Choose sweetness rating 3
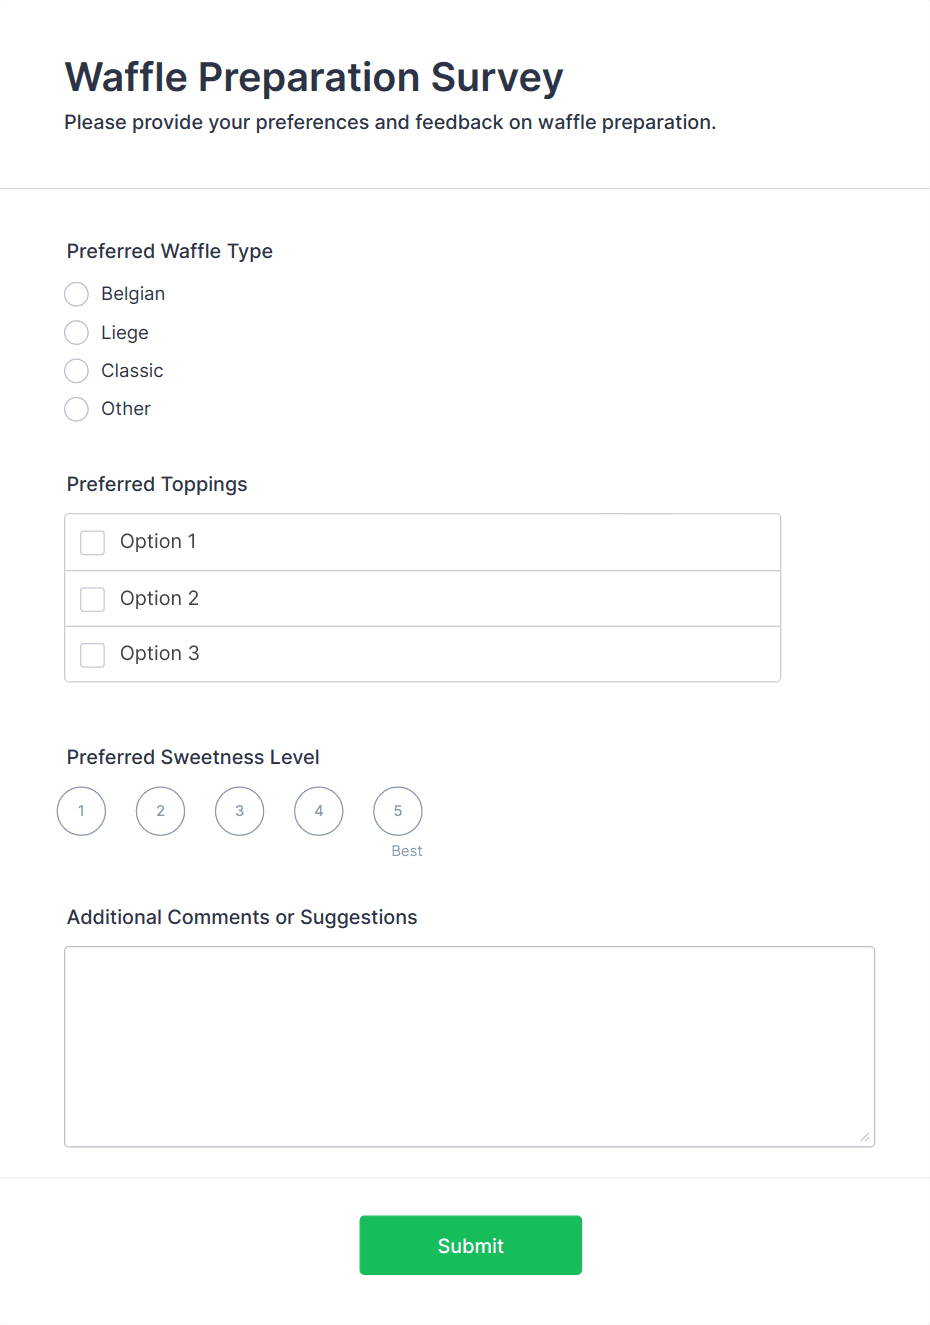930x1325 pixels. coord(240,811)
